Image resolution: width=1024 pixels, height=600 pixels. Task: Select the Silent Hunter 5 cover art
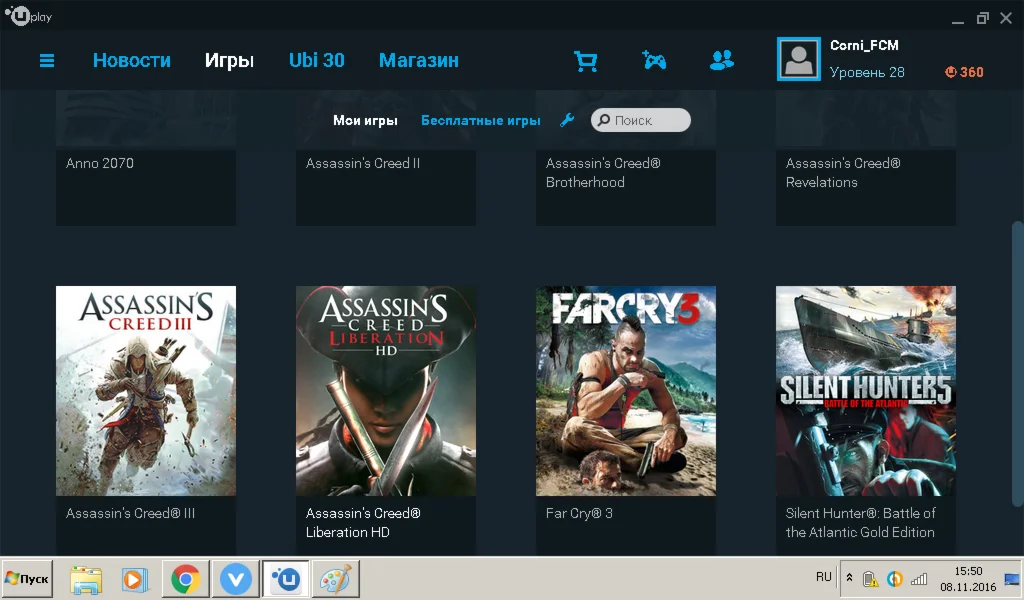866,390
